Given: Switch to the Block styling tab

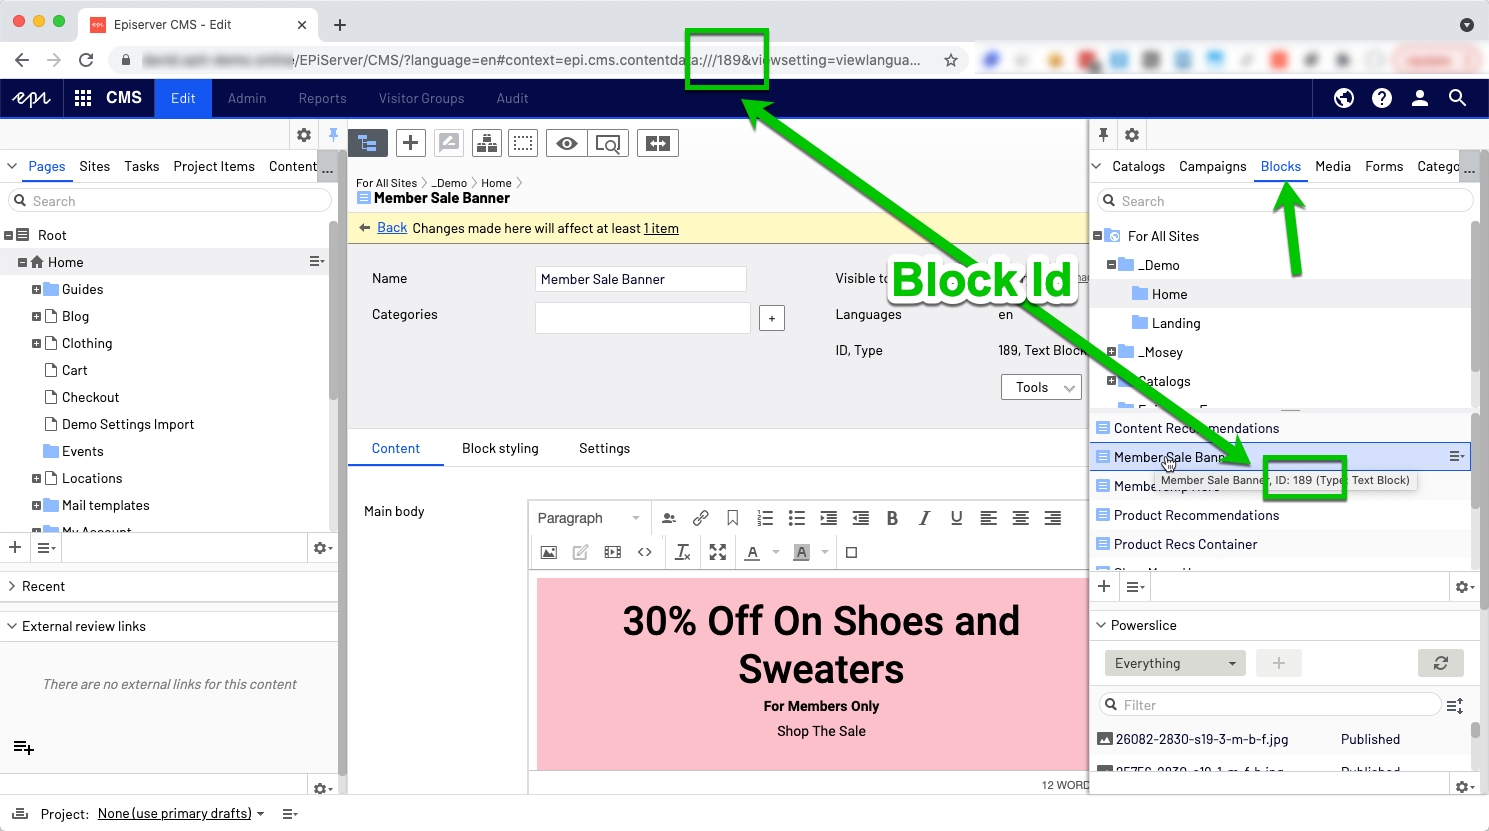Looking at the screenshot, I should 500,448.
